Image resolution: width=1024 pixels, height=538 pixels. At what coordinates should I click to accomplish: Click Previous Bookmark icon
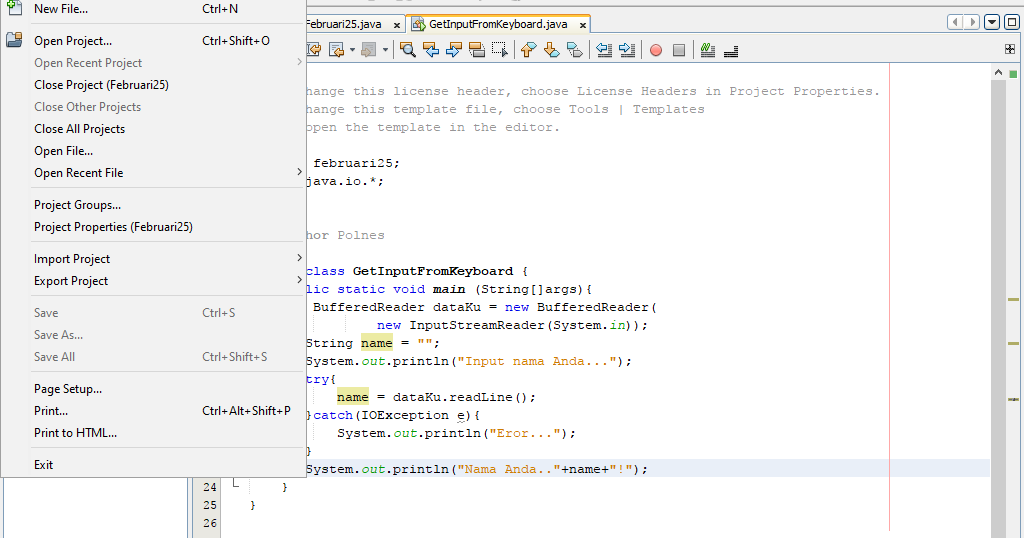[528, 50]
